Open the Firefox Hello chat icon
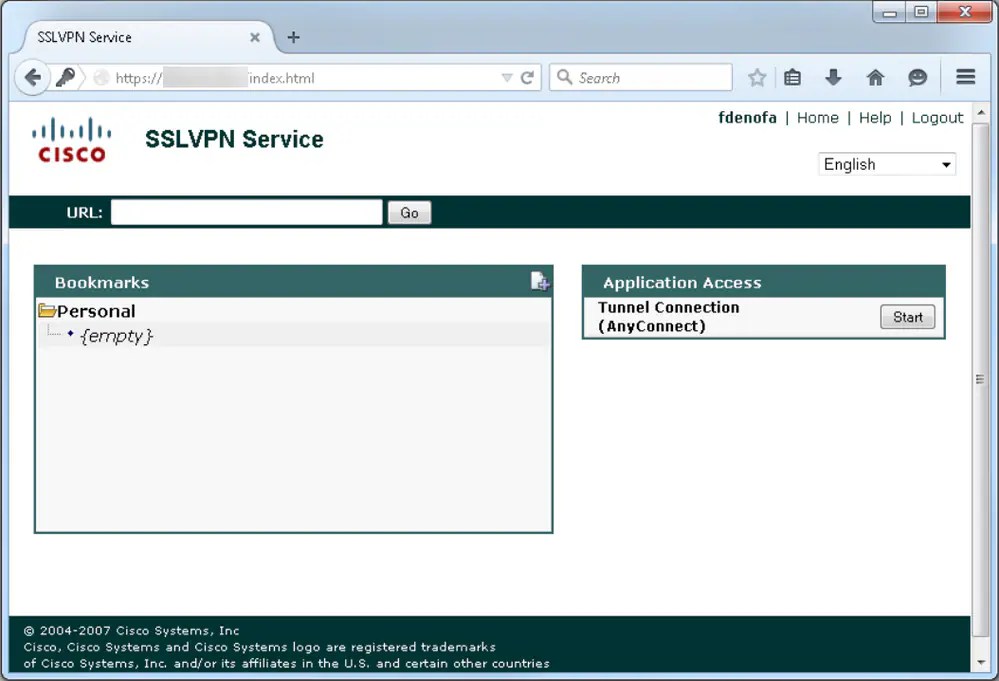 pos(917,76)
